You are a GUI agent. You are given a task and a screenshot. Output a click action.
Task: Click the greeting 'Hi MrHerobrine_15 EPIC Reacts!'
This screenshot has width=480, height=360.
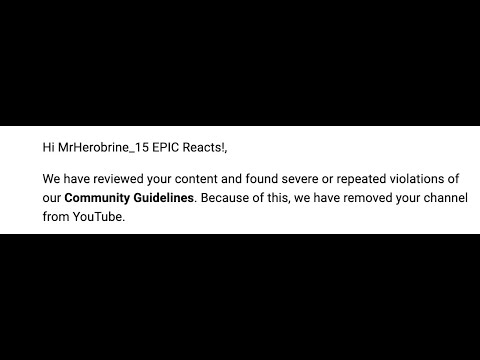coord(135,147)
